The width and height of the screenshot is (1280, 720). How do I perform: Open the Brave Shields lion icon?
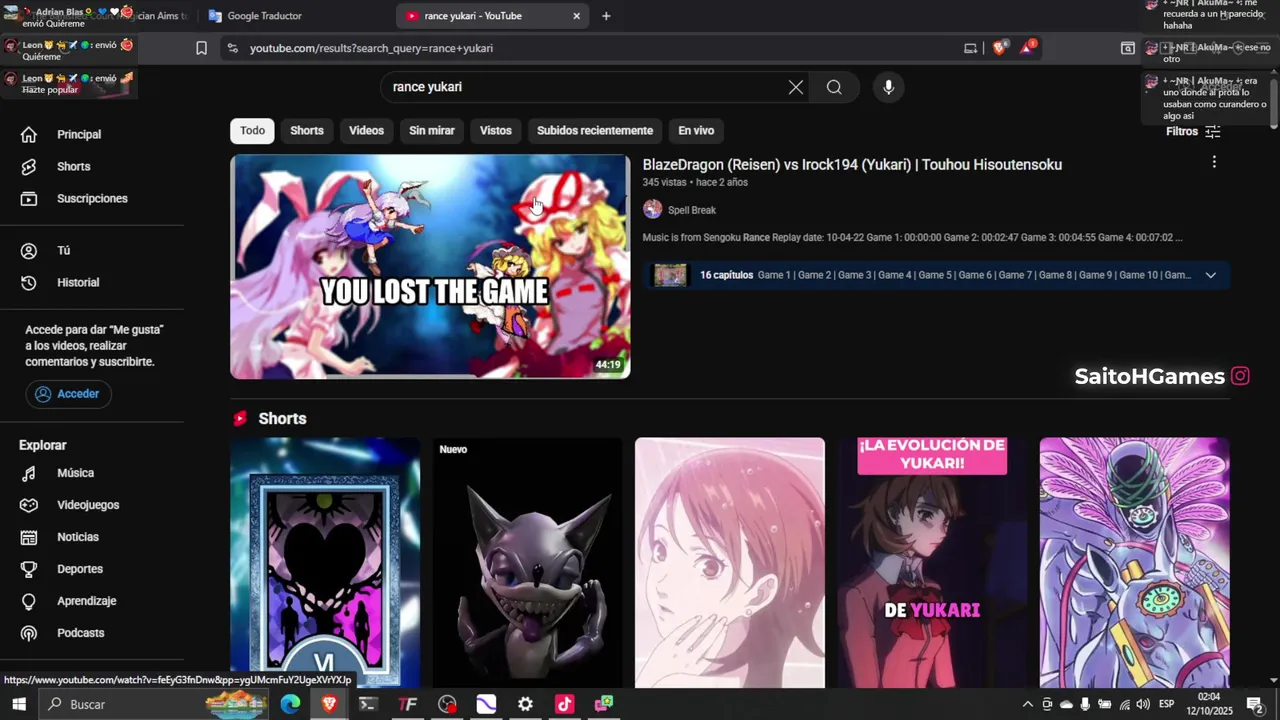(999, 47)
